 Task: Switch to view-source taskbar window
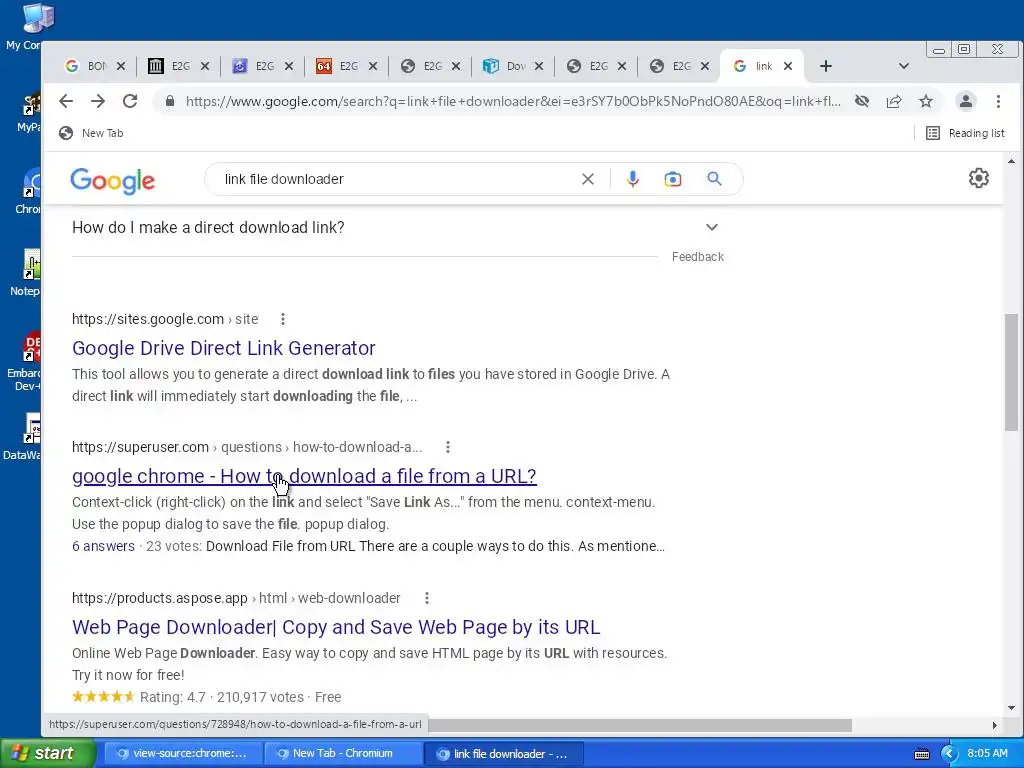(x=183, y=753)
